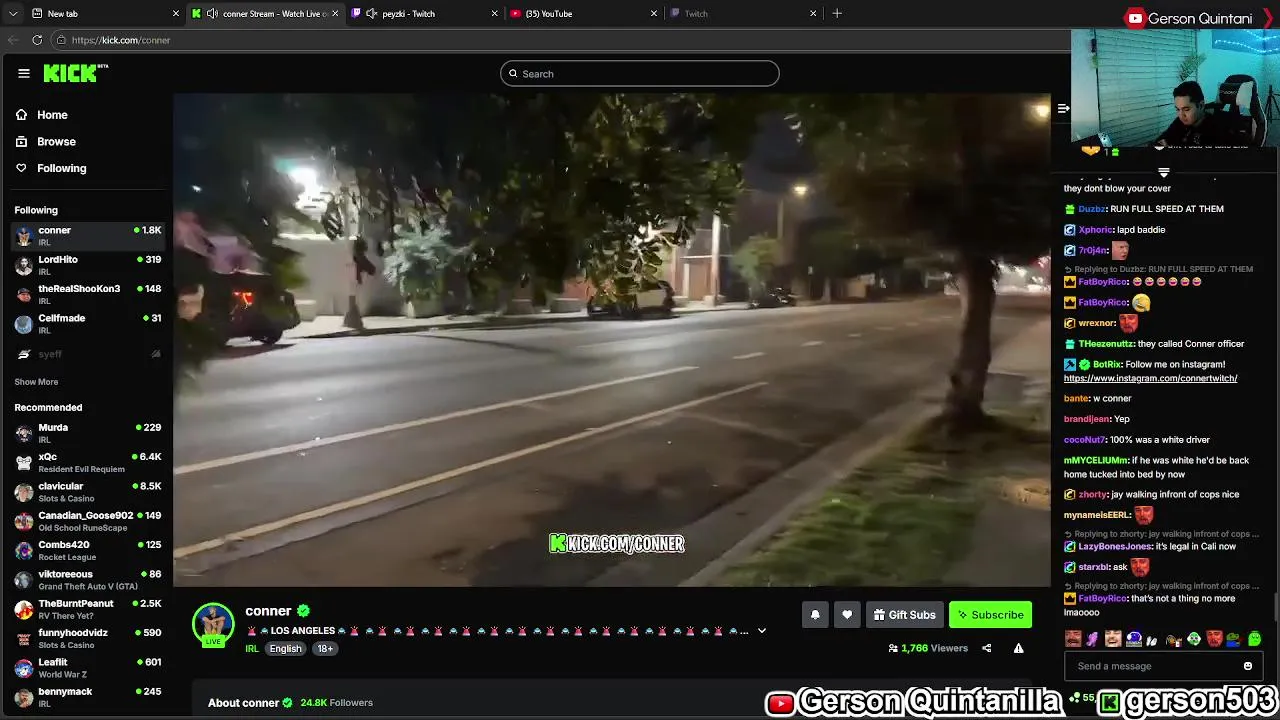Collapse the chat panel arrow icon
Image resolution: width=1280 pixels, height=720 pixels.
[1063, 108]
